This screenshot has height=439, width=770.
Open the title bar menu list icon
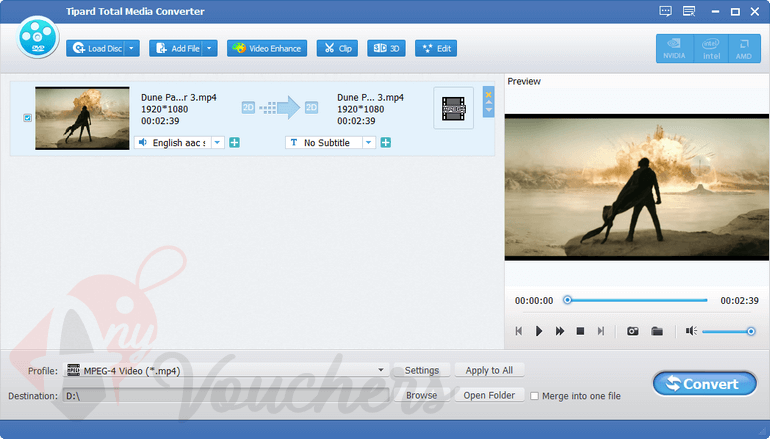[689, 11]
